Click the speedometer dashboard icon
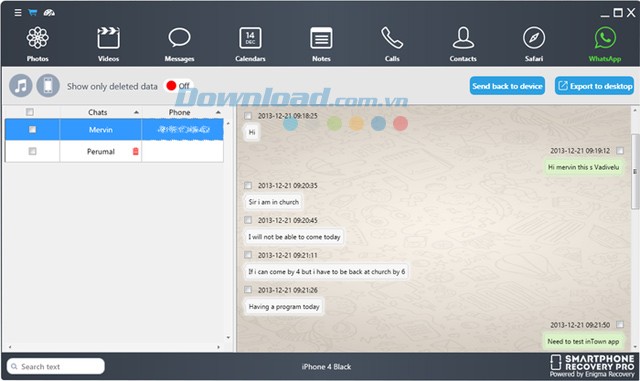Screen dimensions: 640x381 [x=49, y=13]
